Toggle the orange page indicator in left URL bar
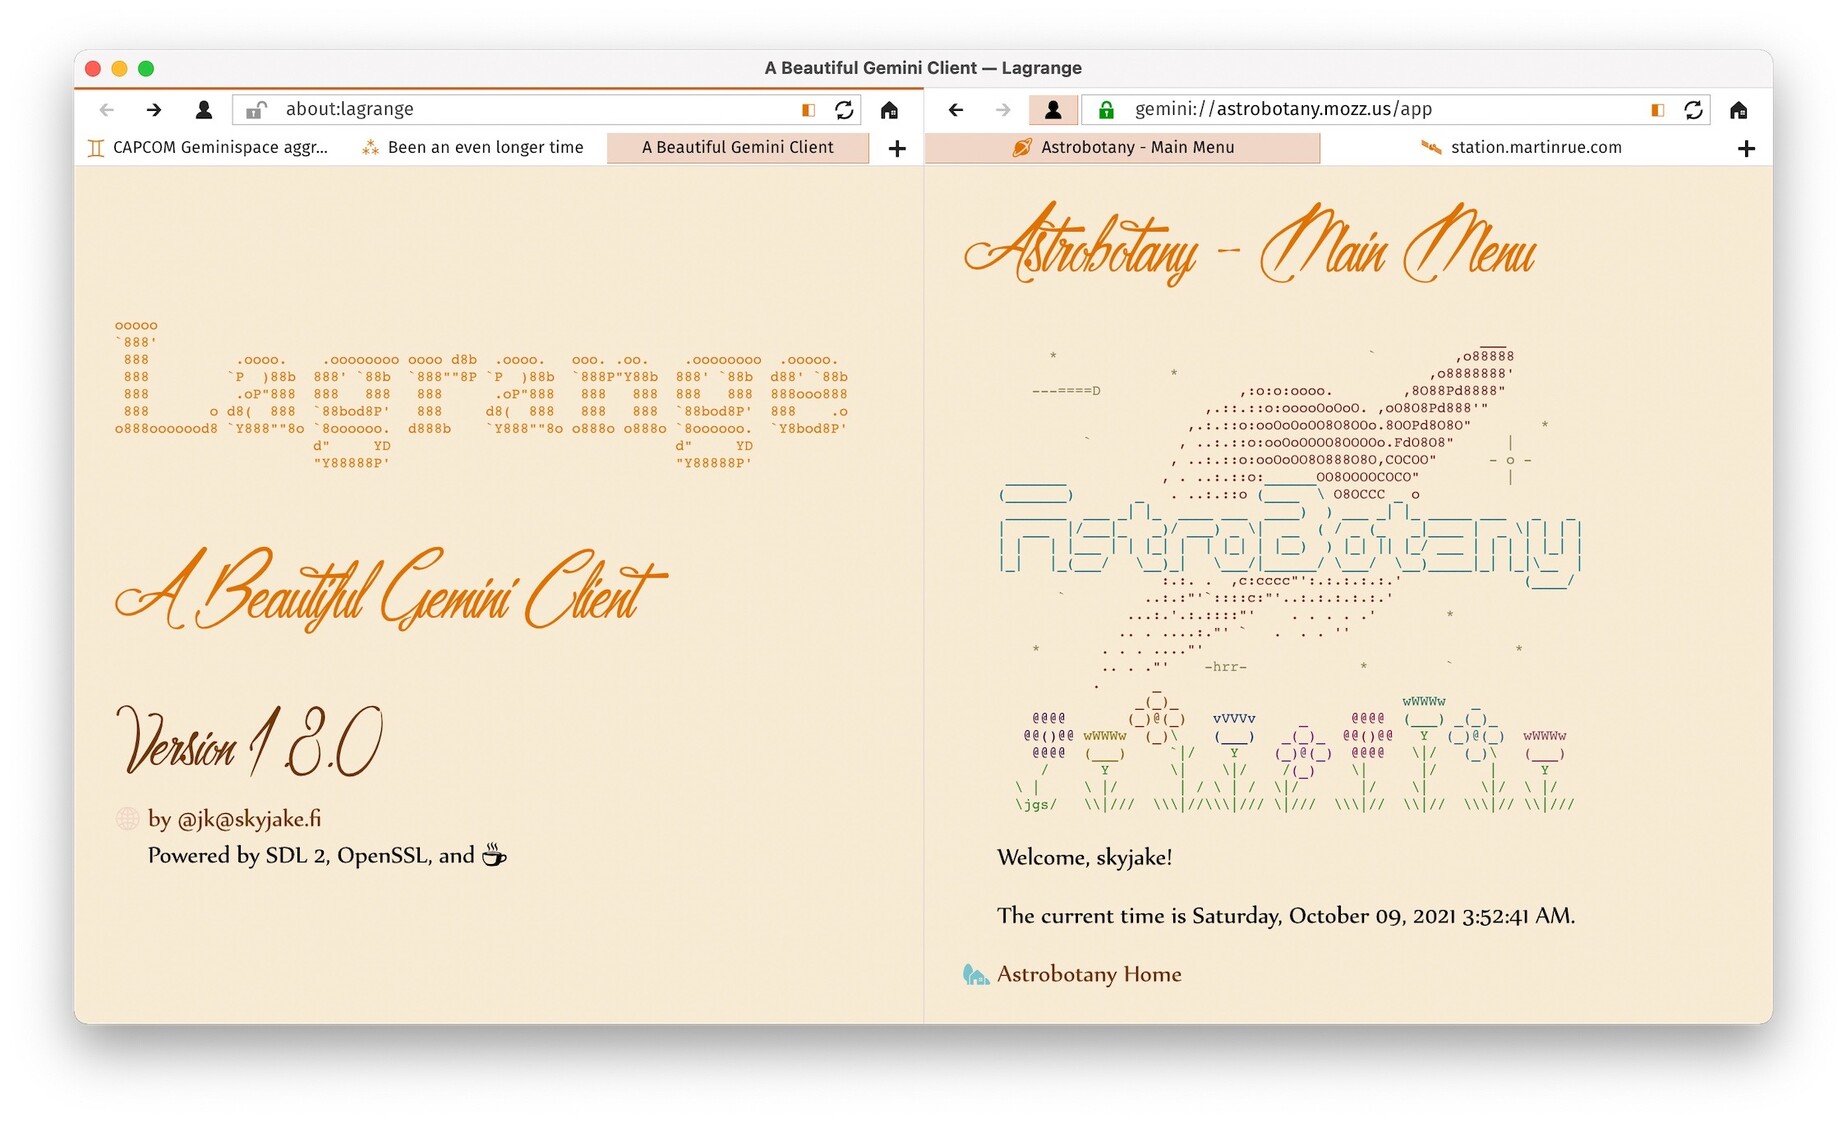 coord(808,110)
